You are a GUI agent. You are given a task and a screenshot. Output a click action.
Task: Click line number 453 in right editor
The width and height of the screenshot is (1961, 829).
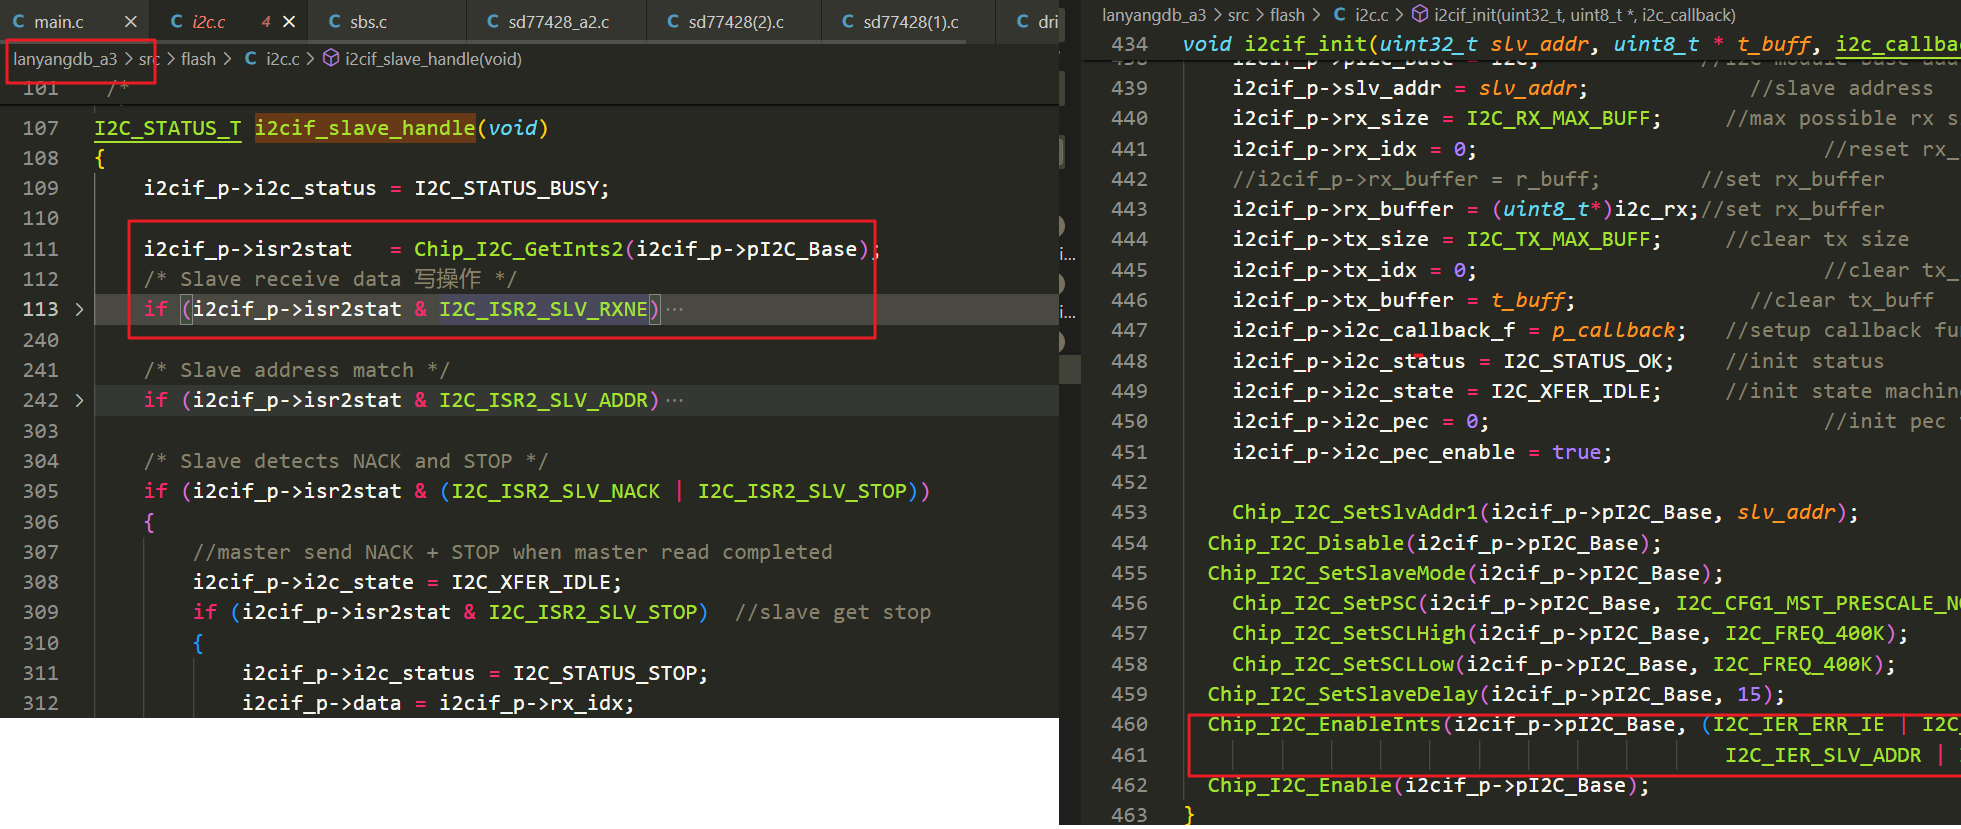[x=1129, y=512]
